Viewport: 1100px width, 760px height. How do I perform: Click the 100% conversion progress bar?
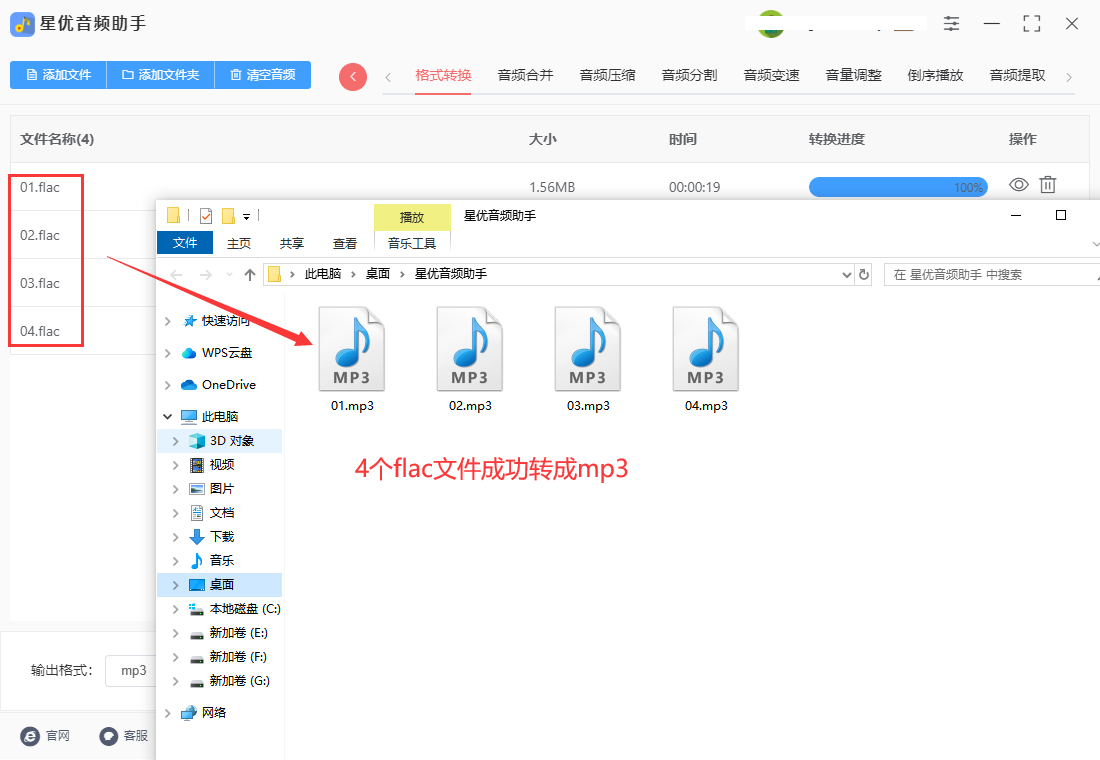click(897, 186)
